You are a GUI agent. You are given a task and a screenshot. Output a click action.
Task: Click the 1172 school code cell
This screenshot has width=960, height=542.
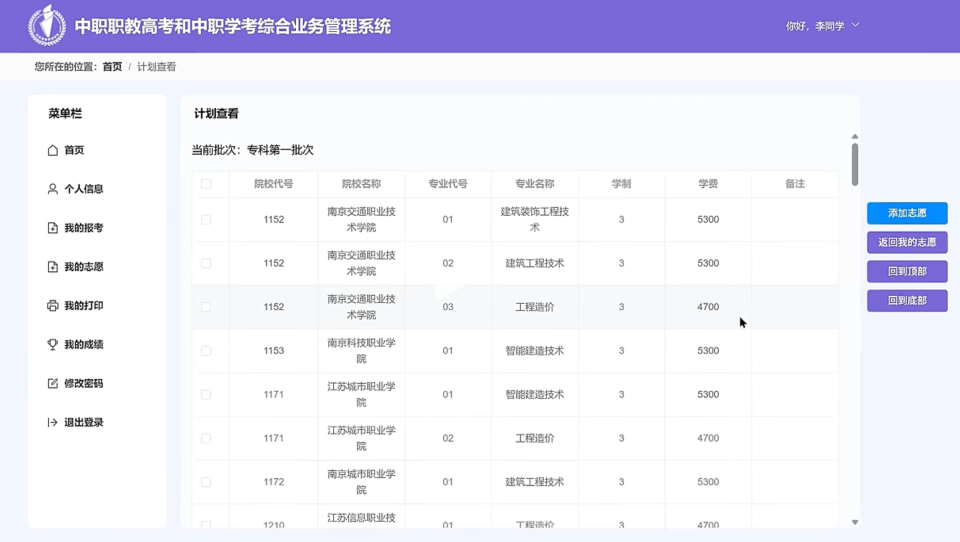[274, 482]
